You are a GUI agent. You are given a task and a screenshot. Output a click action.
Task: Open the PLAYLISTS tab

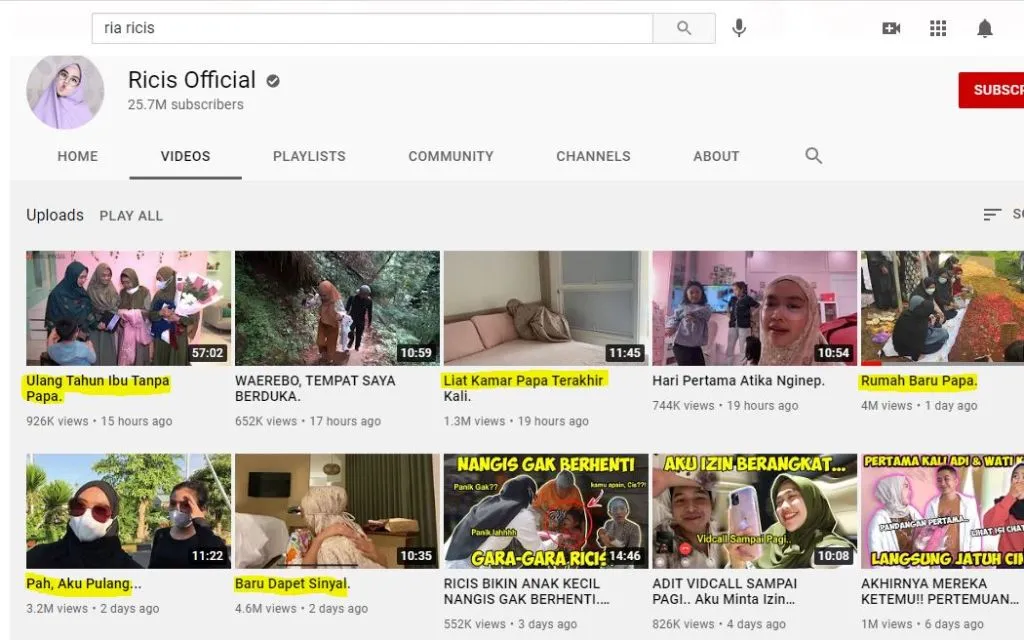(309, 156)
